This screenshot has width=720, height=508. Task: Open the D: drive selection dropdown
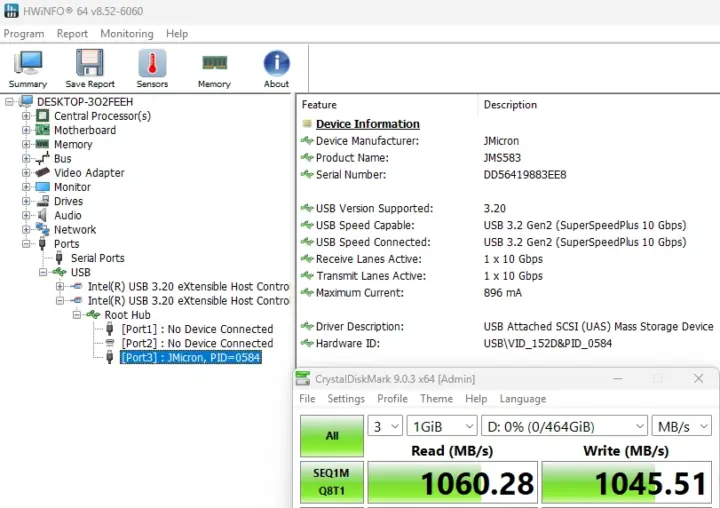tap(564, 427)
